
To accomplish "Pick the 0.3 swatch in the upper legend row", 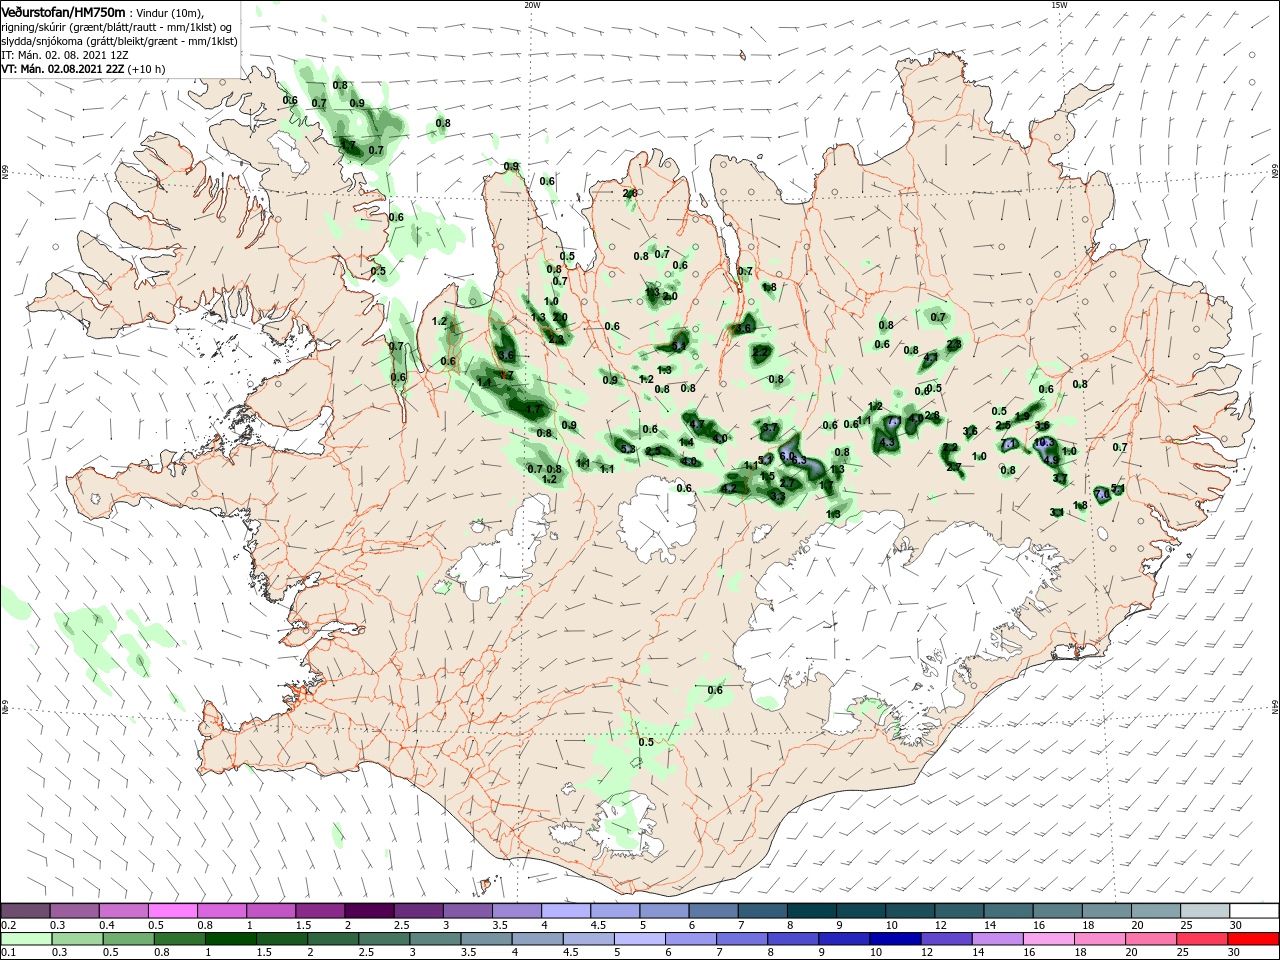I will (74, 910).
